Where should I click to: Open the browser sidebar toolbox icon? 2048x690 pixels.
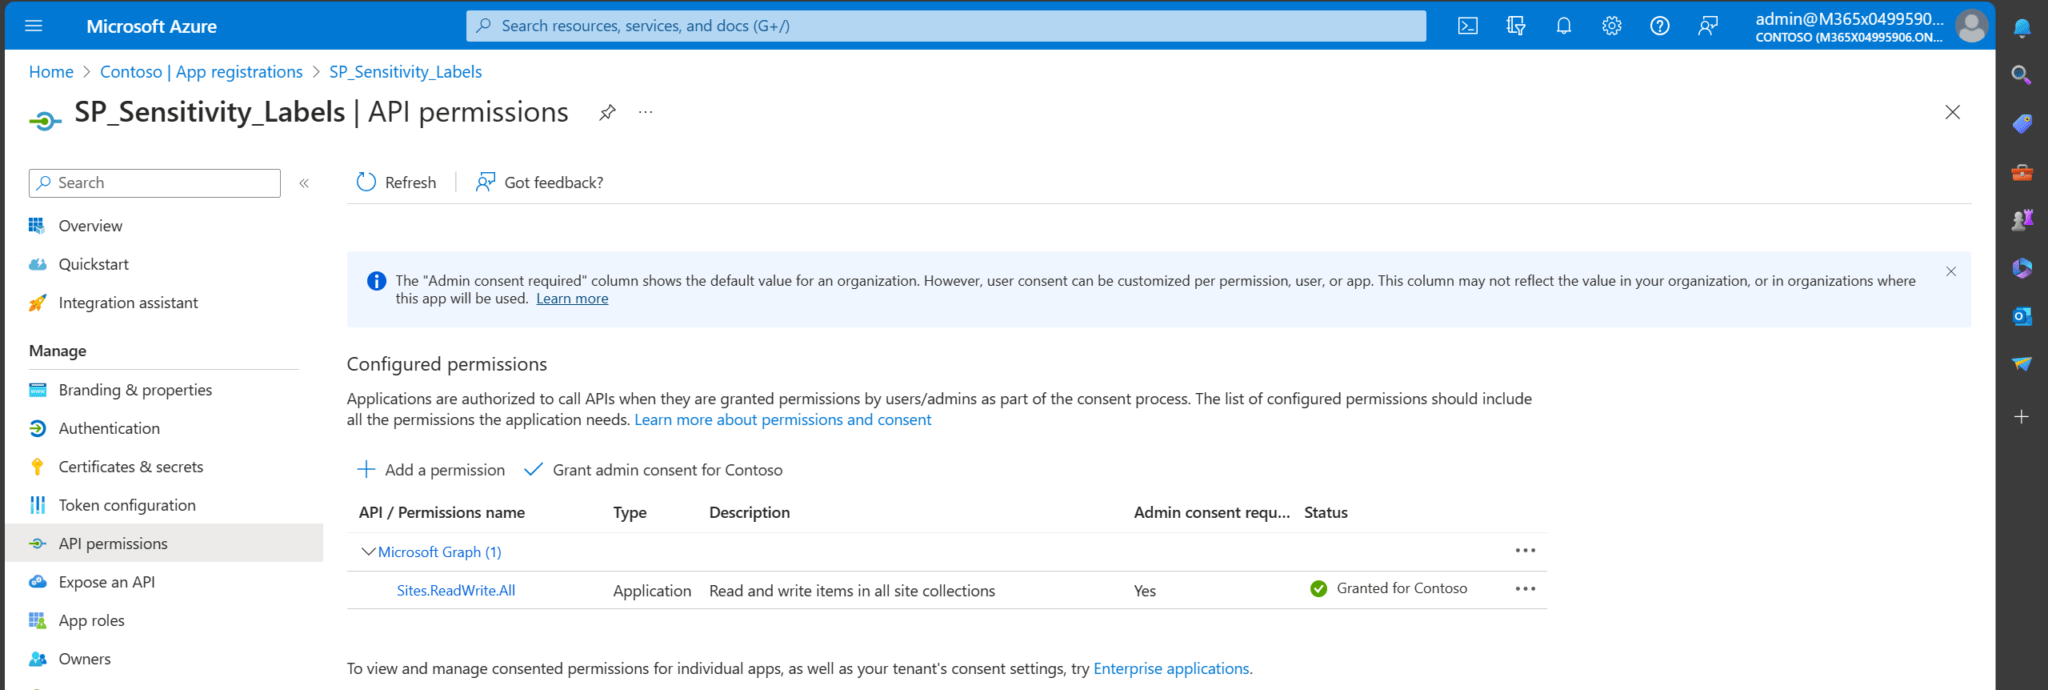(x=2022, y=172)
